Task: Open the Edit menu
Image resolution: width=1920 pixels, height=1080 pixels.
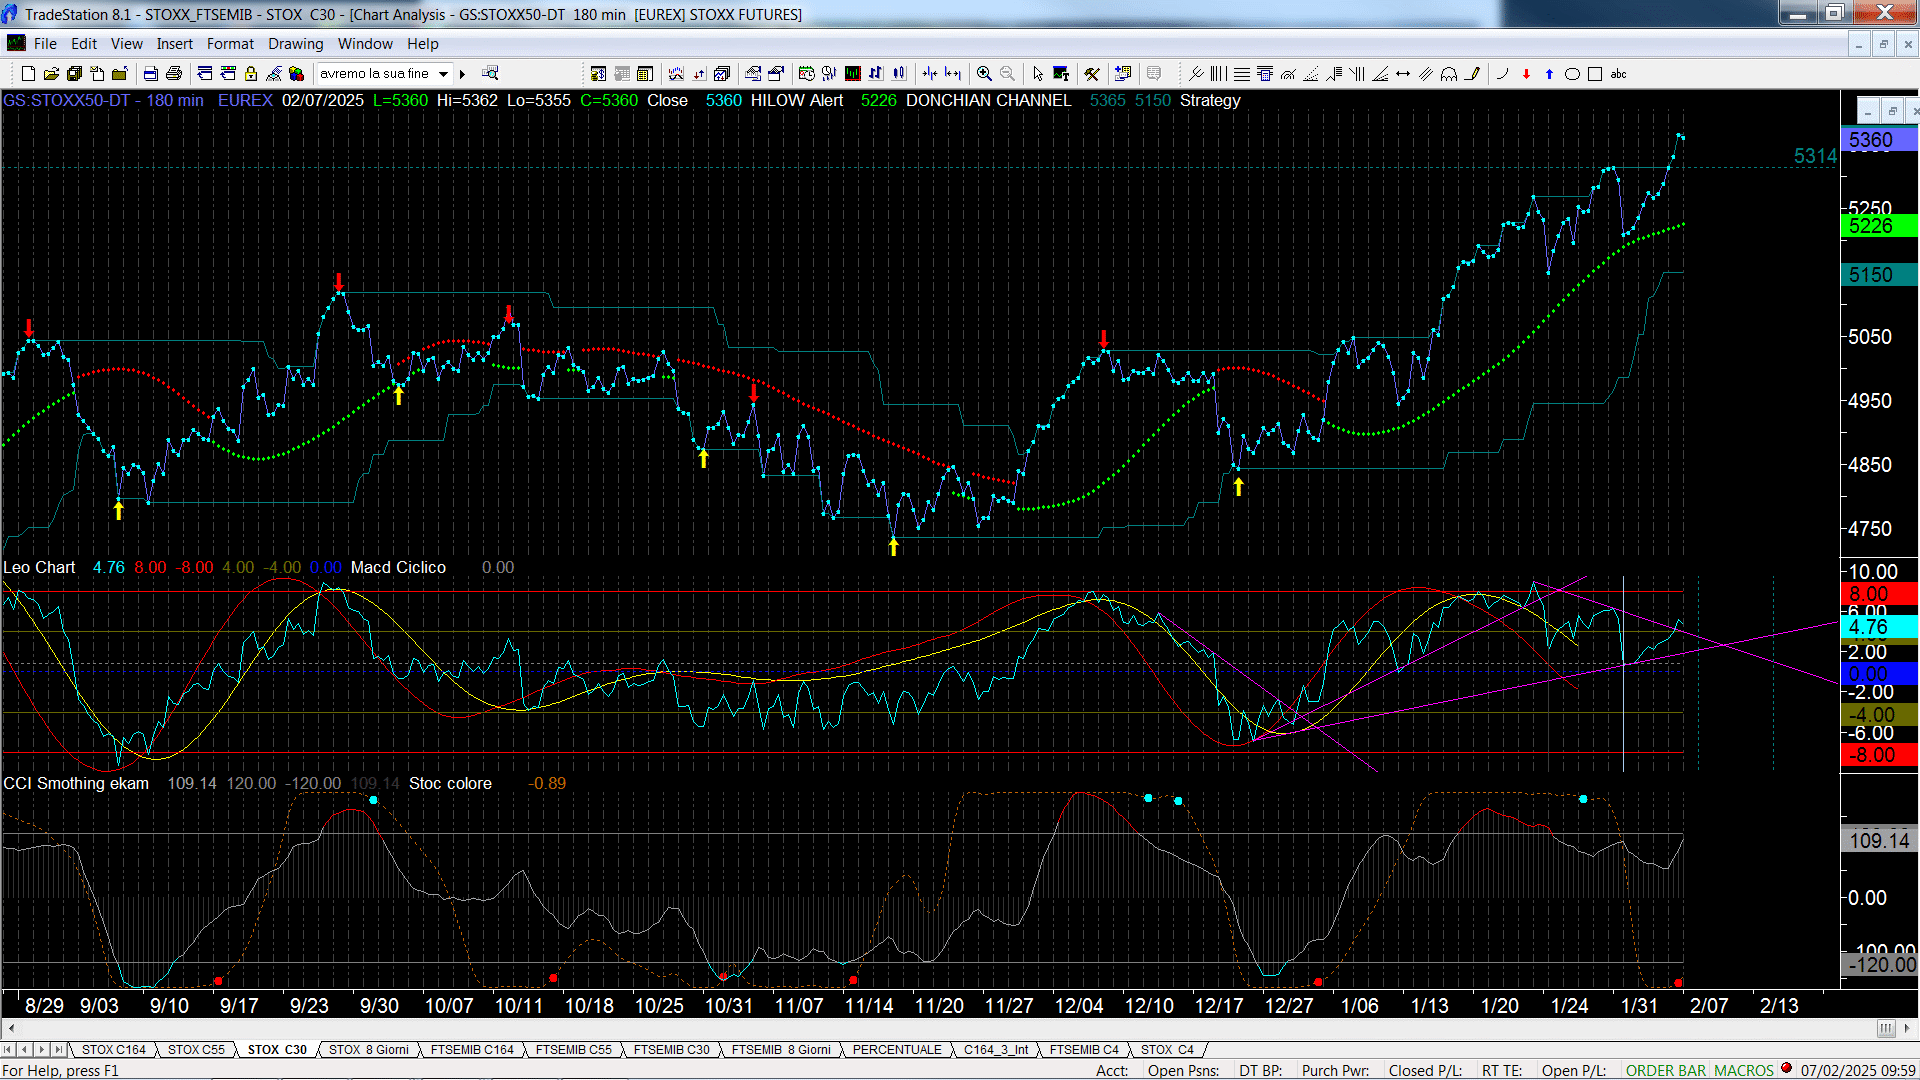Action: point(84,44)
